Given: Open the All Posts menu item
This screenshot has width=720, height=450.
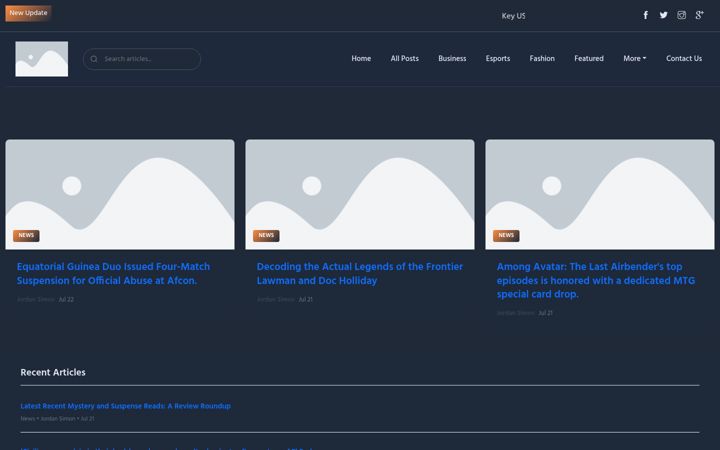Looking at the screenshot, I should (x=405, y=58).
